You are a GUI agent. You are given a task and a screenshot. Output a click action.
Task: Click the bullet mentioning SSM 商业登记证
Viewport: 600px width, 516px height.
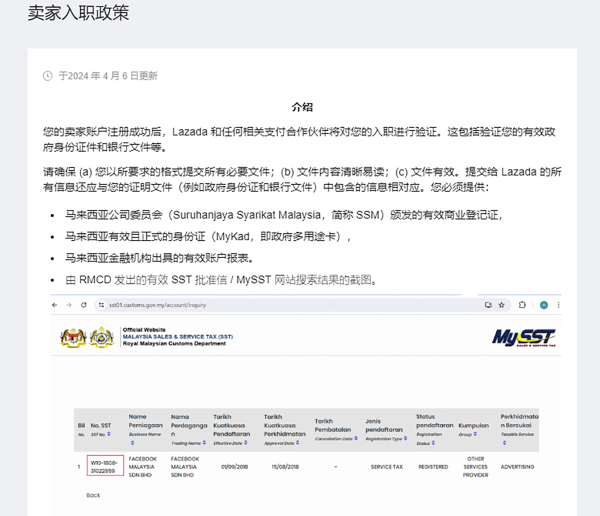284,215
